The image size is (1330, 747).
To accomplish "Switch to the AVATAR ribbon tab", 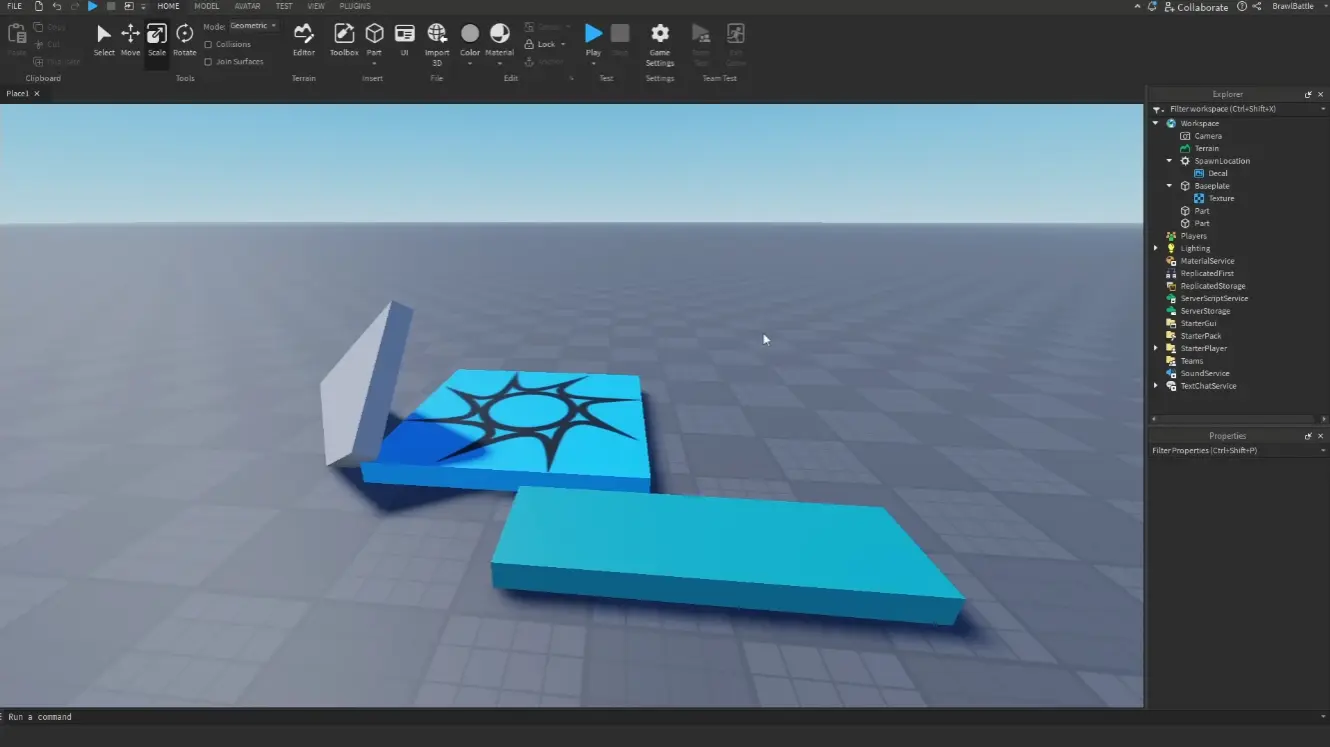I will click(247, 6).
